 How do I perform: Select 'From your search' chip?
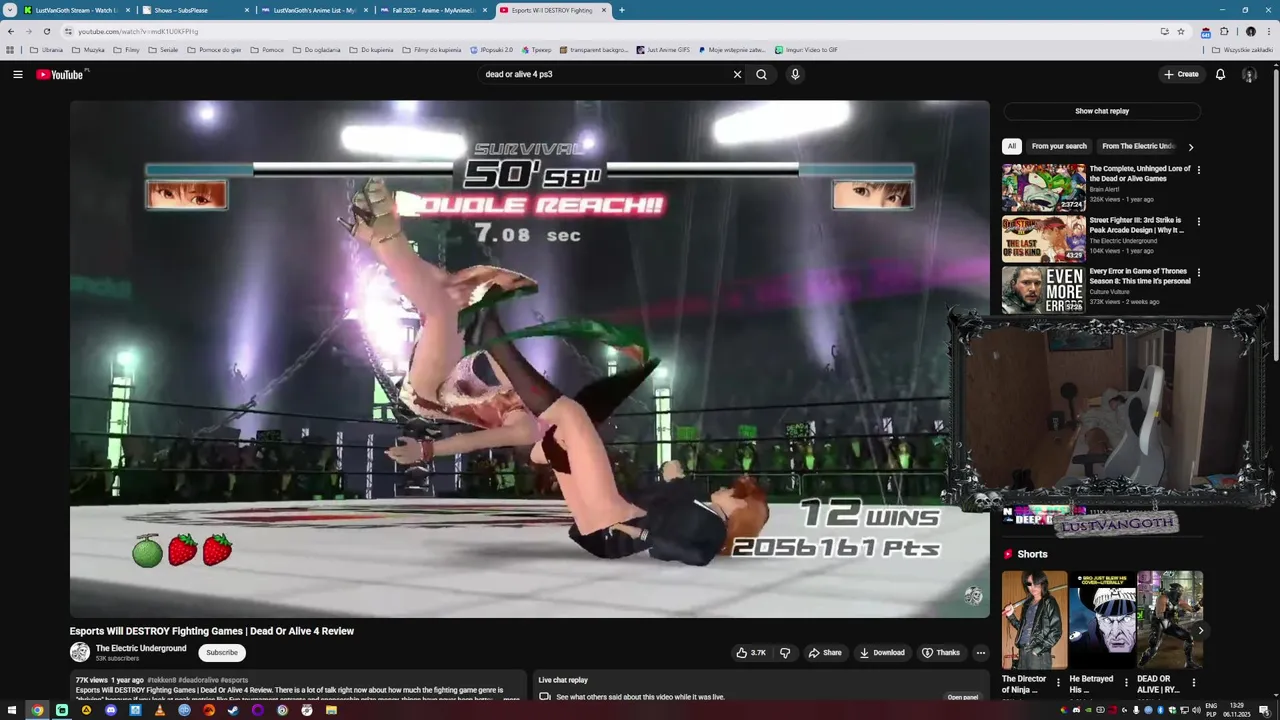(x=1059, y=146)
